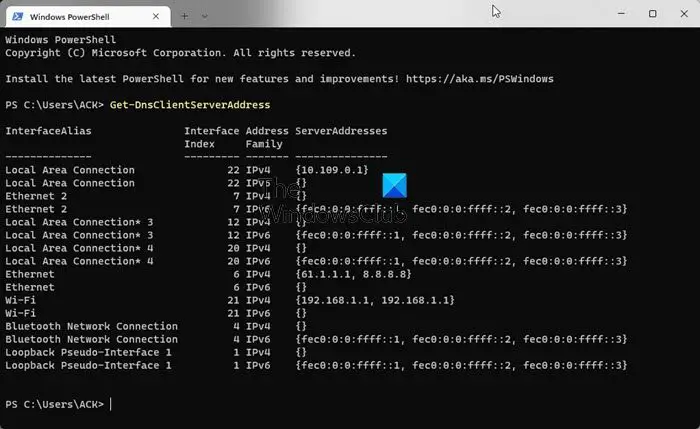Click the ServerAddresses column header

pos(341,131)
